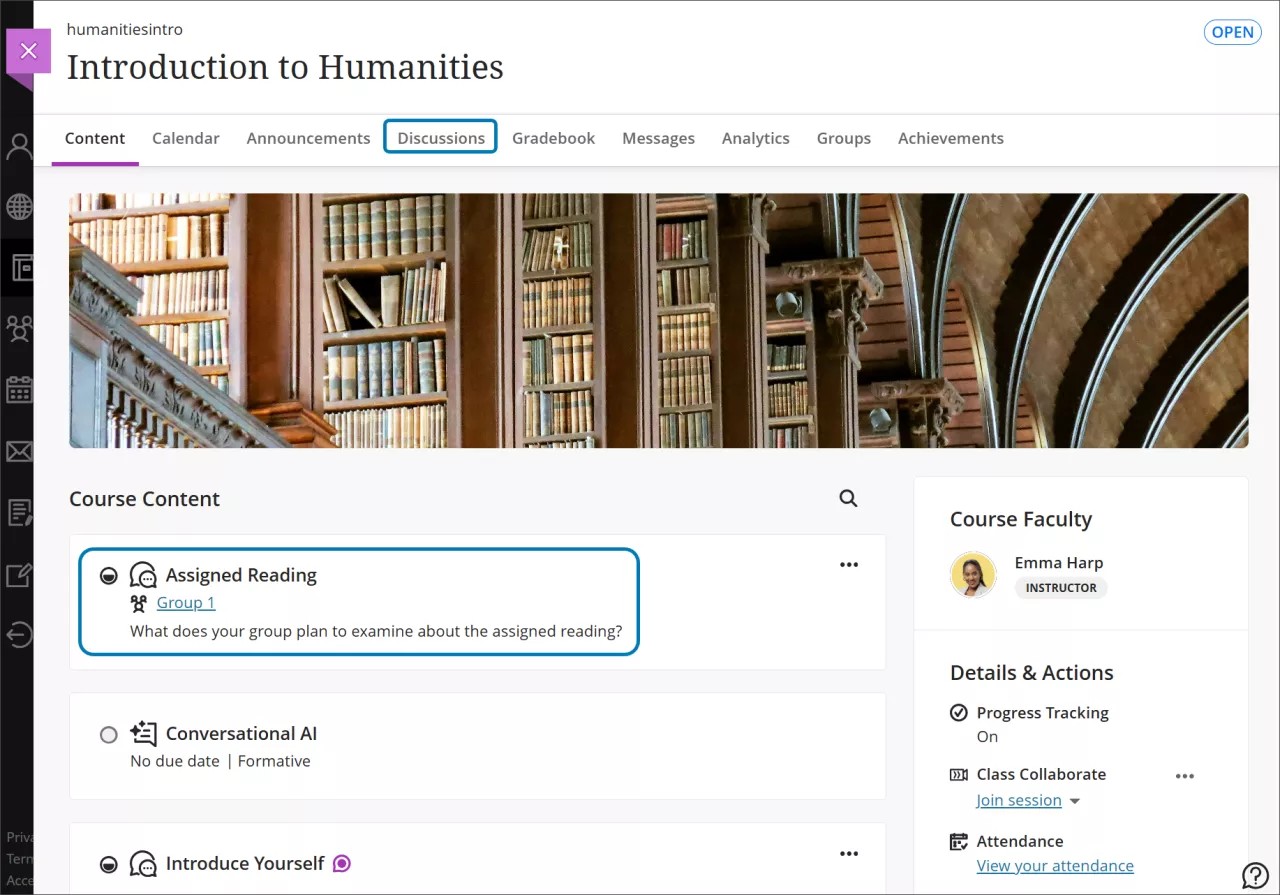The image size is (1280, 895).
Task: Toggle the Introduce Yourself progress indicator
Action: click(109, 863)
